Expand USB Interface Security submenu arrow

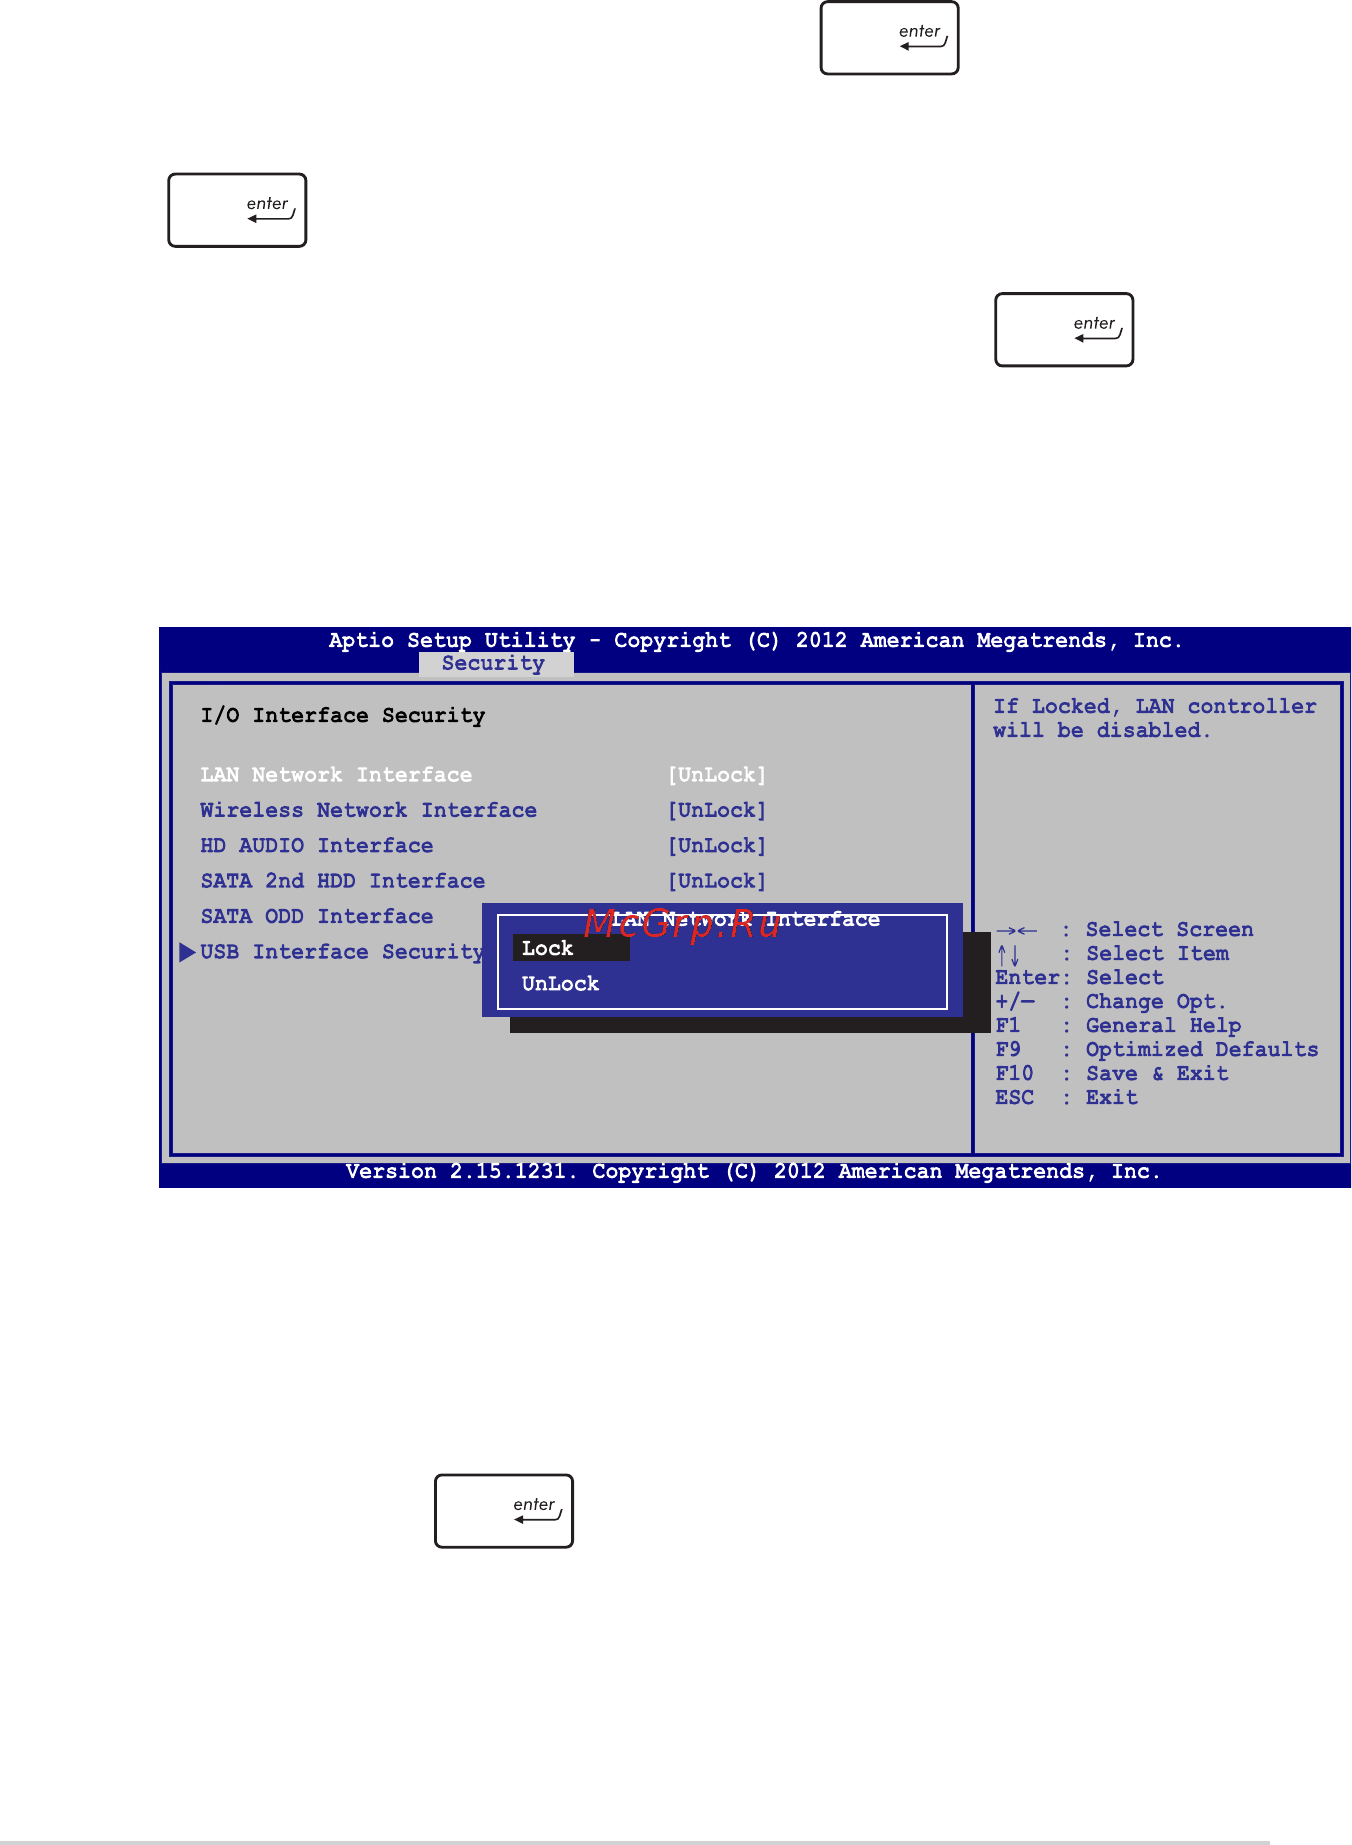point(187,952)
